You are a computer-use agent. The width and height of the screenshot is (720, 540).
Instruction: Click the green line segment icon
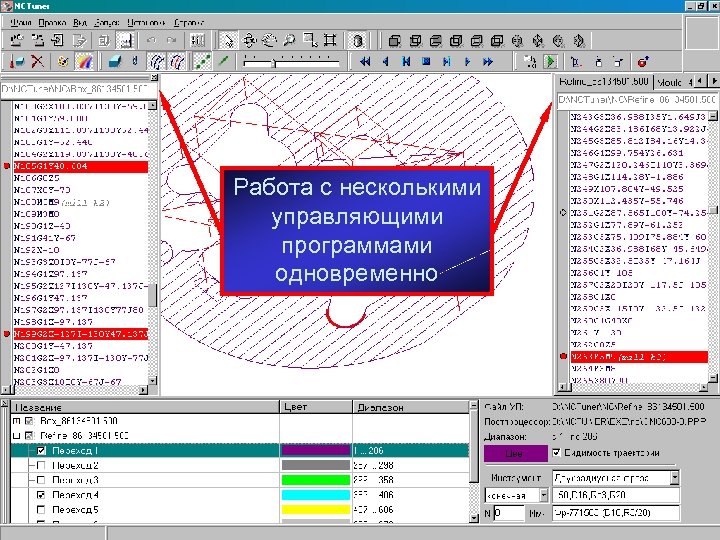[224, 61]
